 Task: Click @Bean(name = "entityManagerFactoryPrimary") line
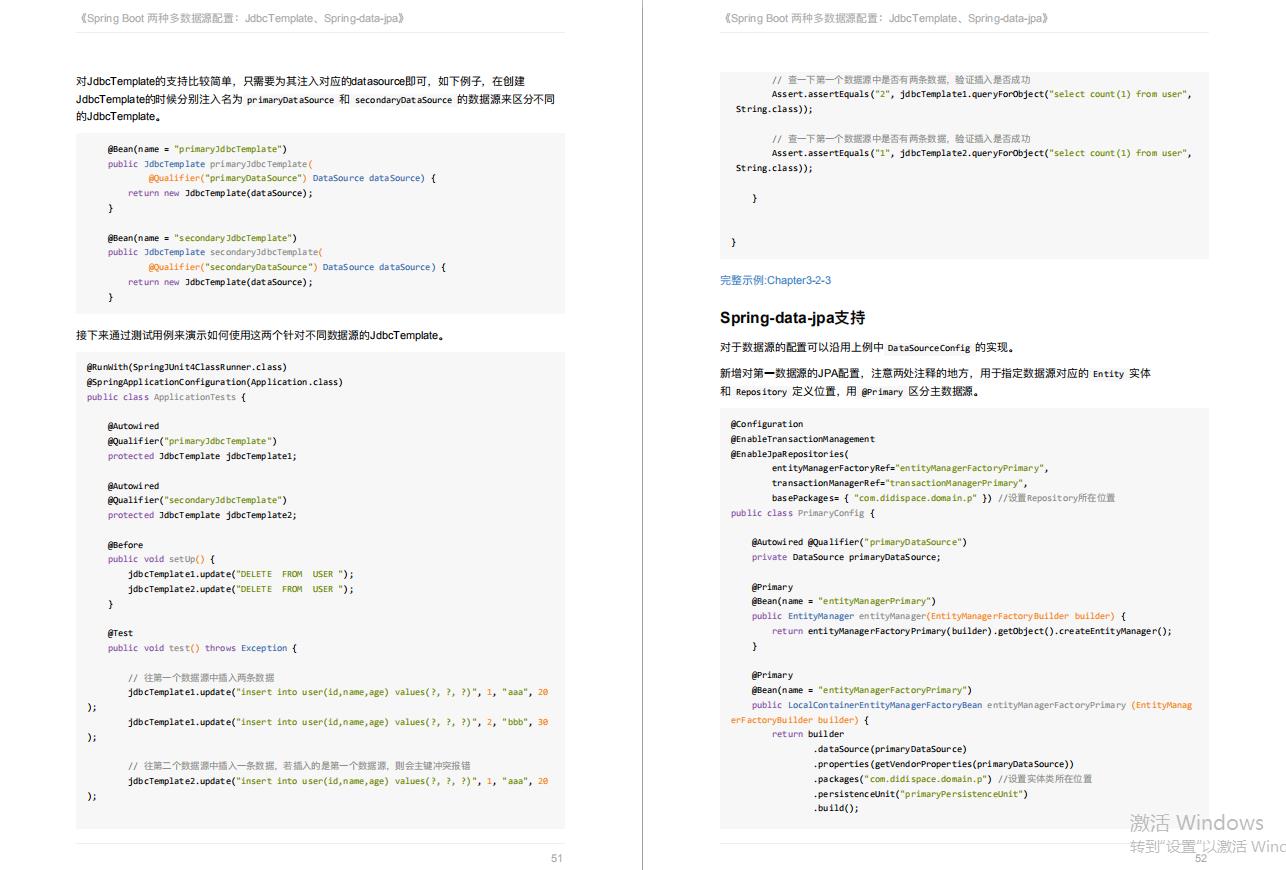[862, 690]
